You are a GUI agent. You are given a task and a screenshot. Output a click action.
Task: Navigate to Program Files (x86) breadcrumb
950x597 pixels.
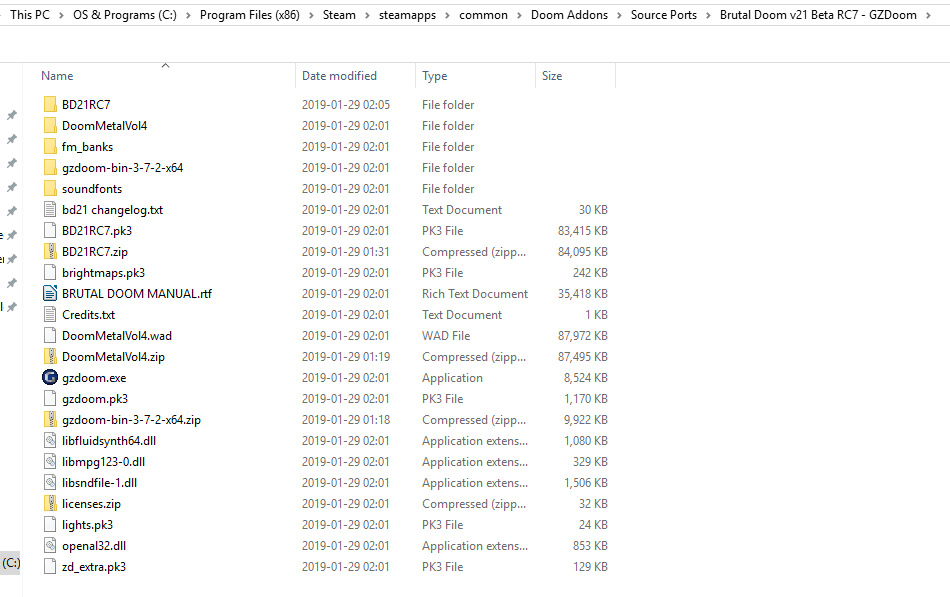click(250, 15)
